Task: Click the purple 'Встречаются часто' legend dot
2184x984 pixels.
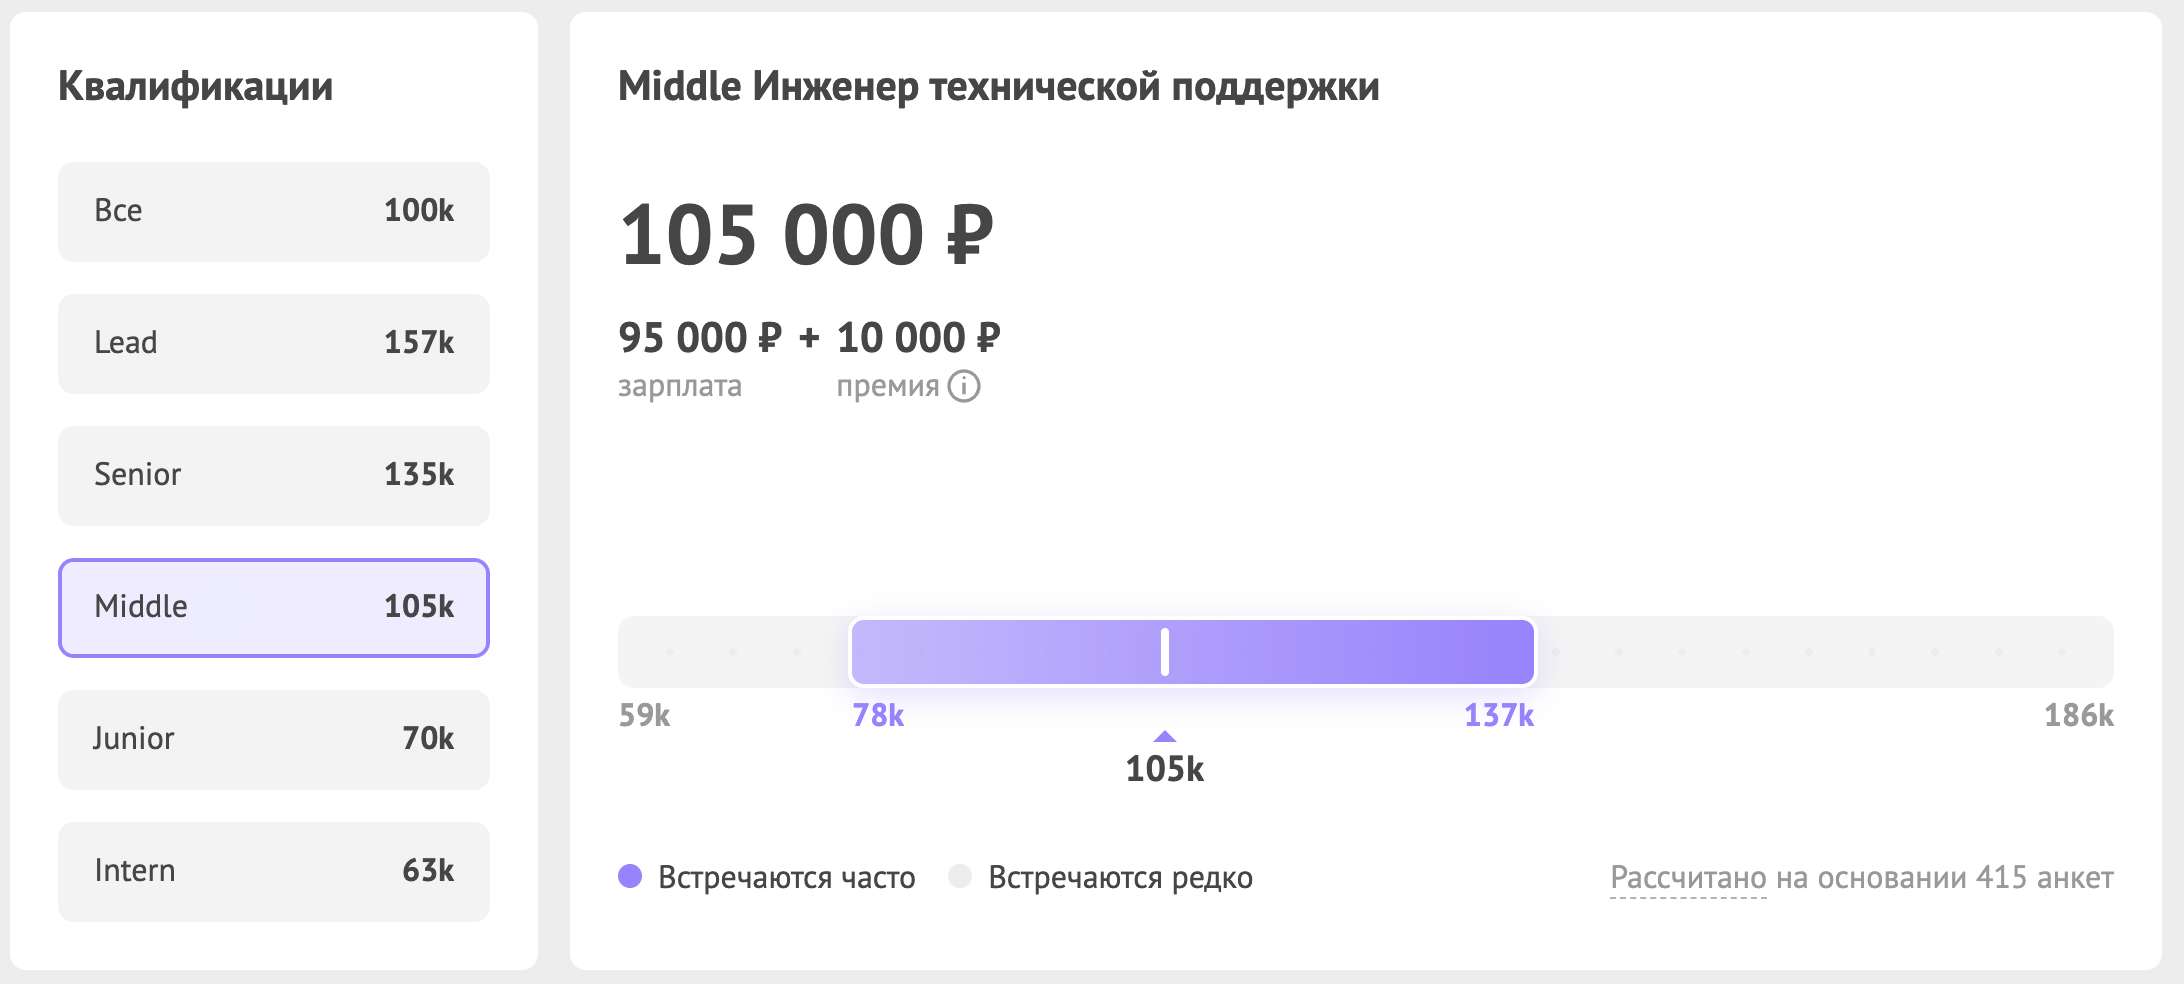Action: (x=630, y=876)
